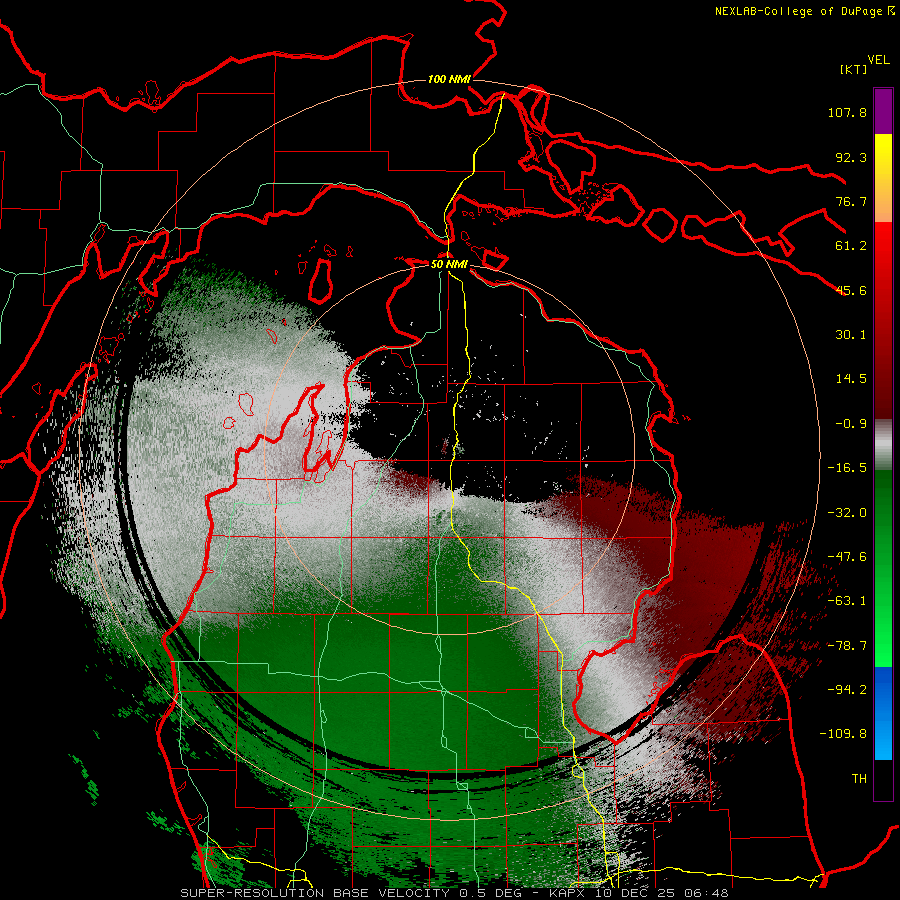Select the 76.7 velocity scale value
Image resolution: width=900 pixels, height=900 pixels.
[851, 201]
